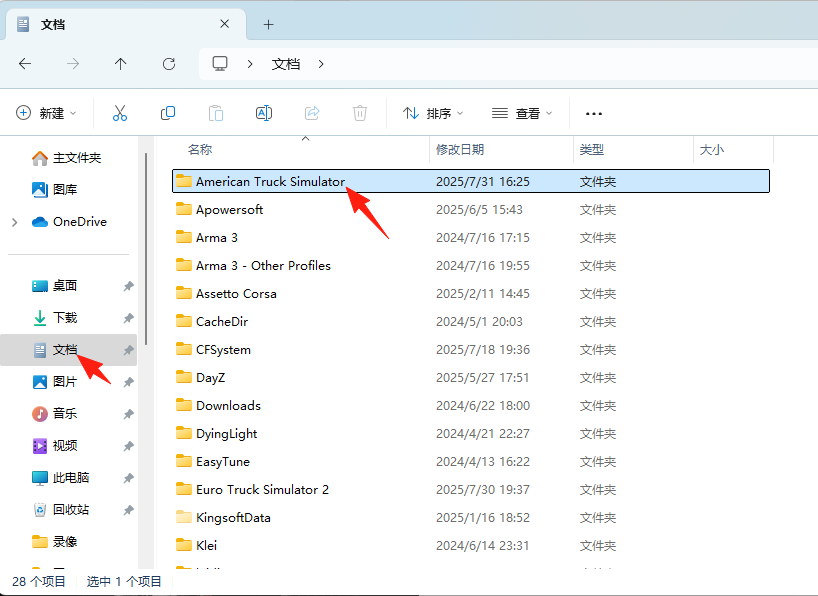Go up one folder level
The width and height of the screenshot is (818, 596).
pos(121,64)
